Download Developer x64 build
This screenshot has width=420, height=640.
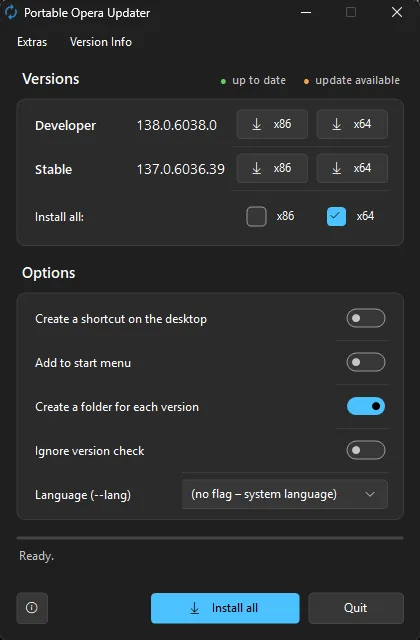[x=352, y=124]
